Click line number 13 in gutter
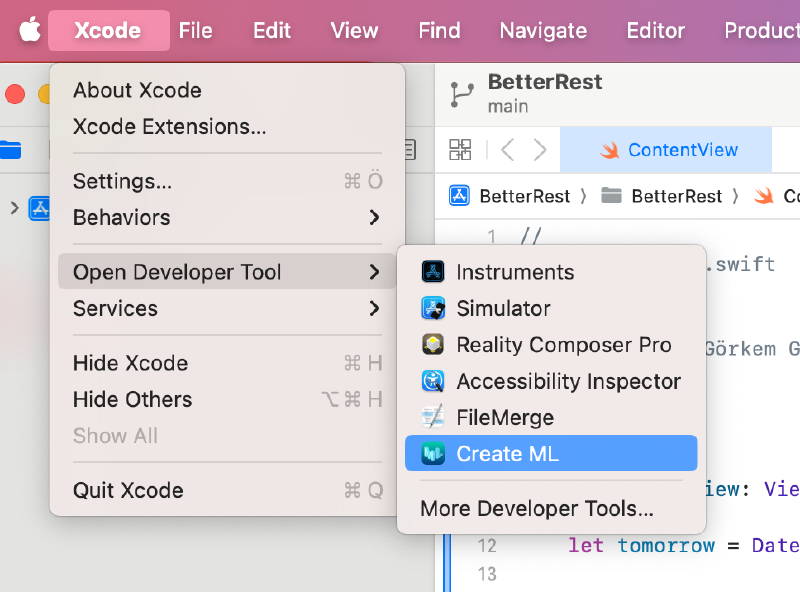The height and width of the screenshot is (592, 800). tap(487, 574)
